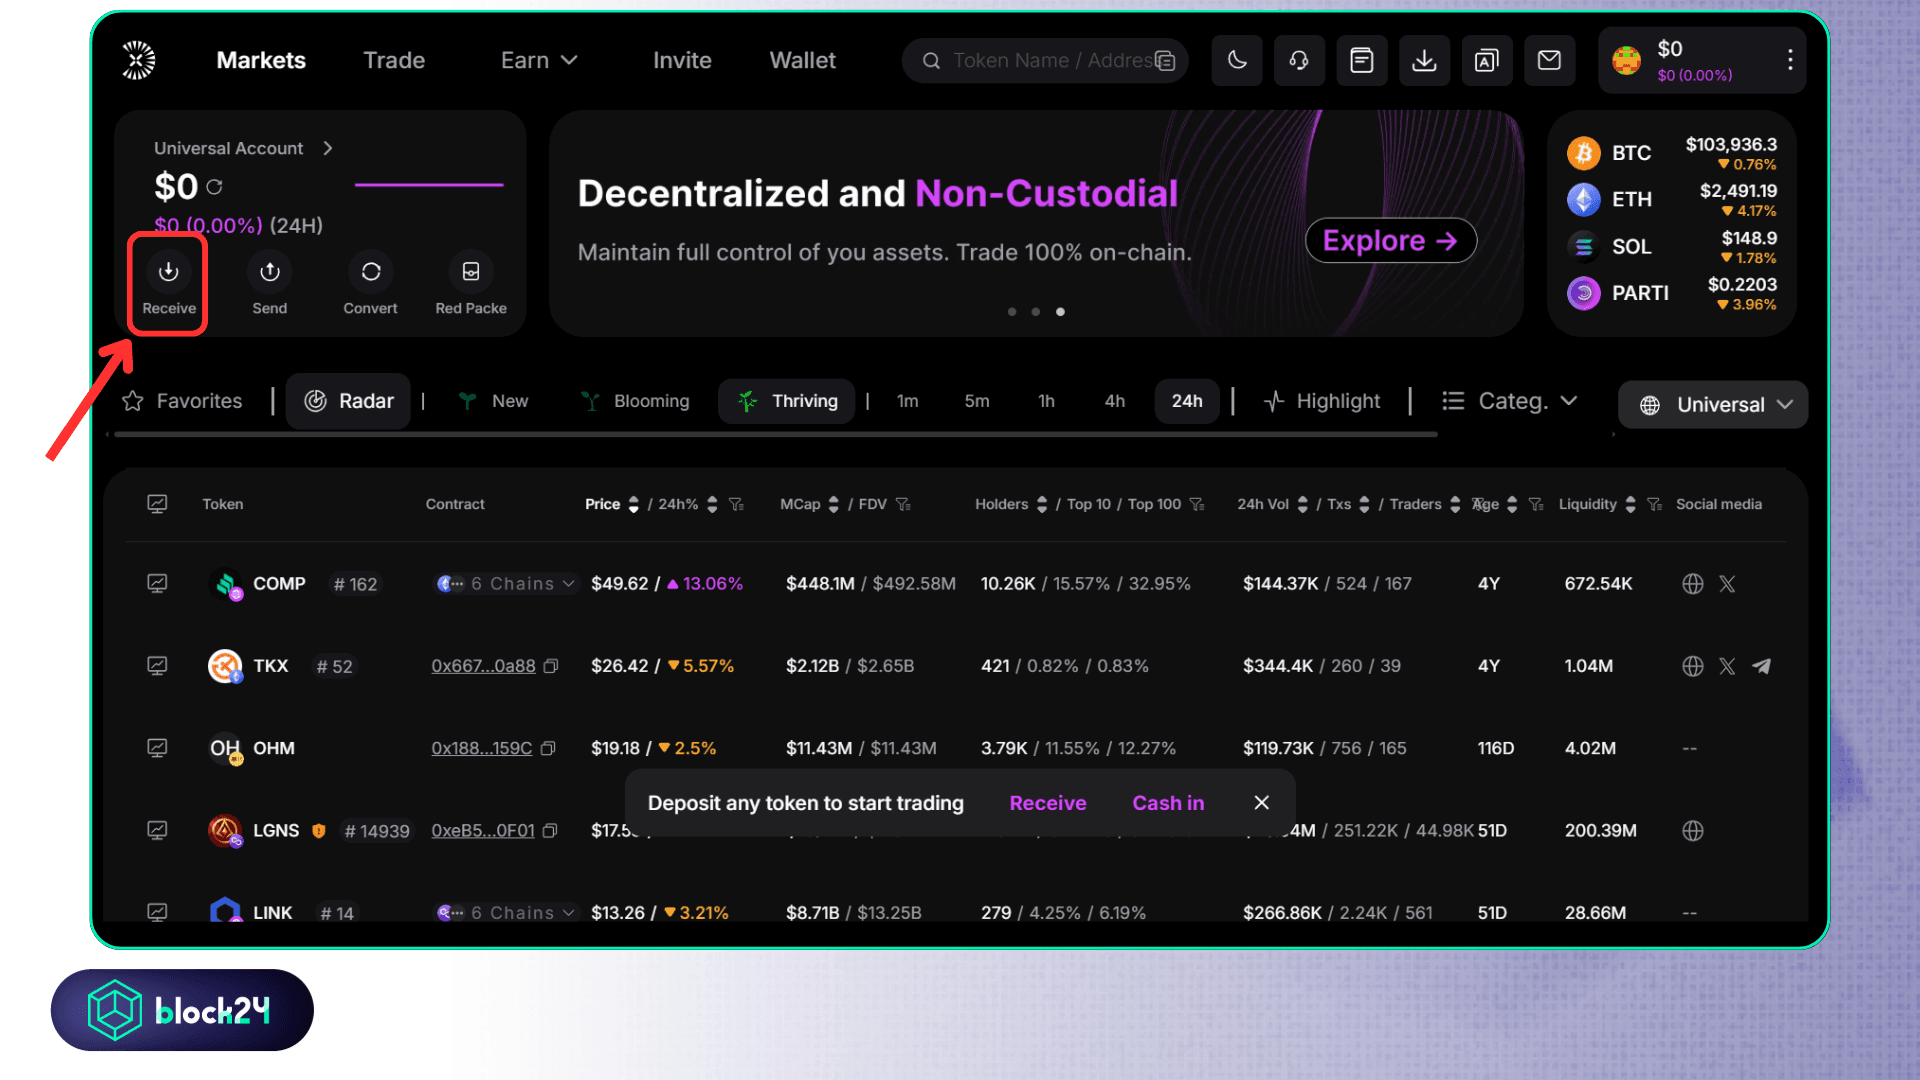
Task: Expand COMP 6 Chains dropdown
Action: (506, 584)
